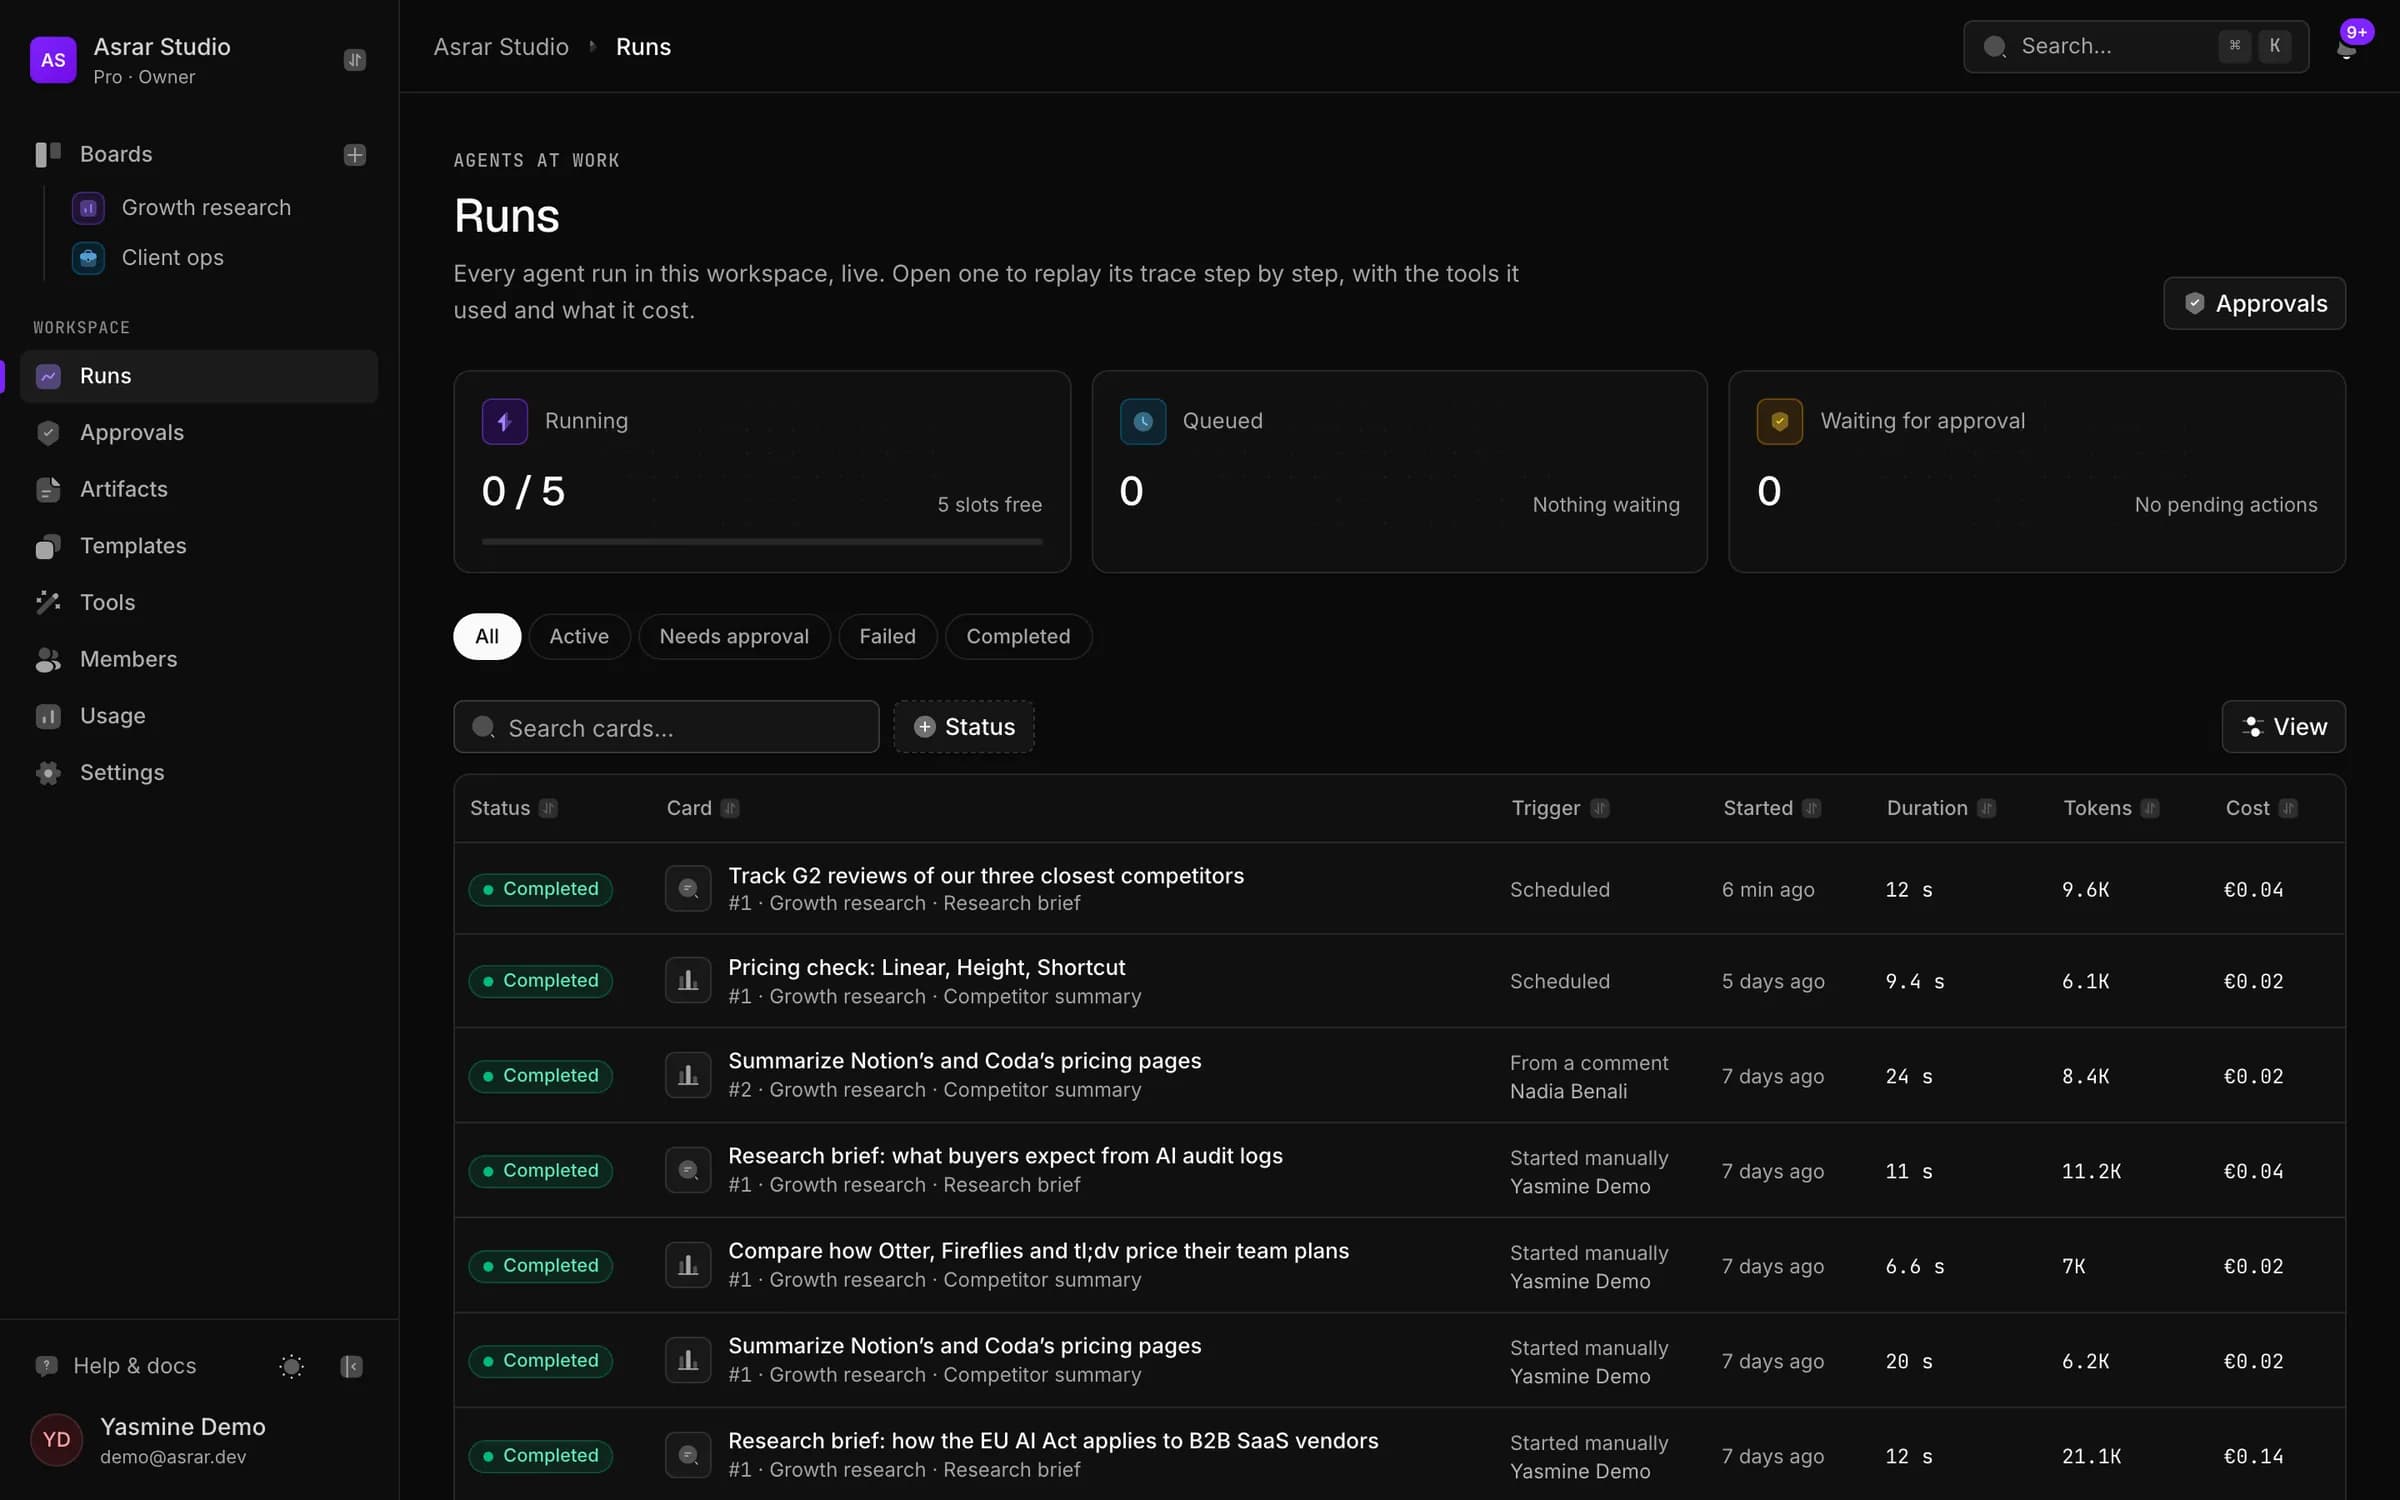Click the Settings gear icon

[x=48, y=773]
